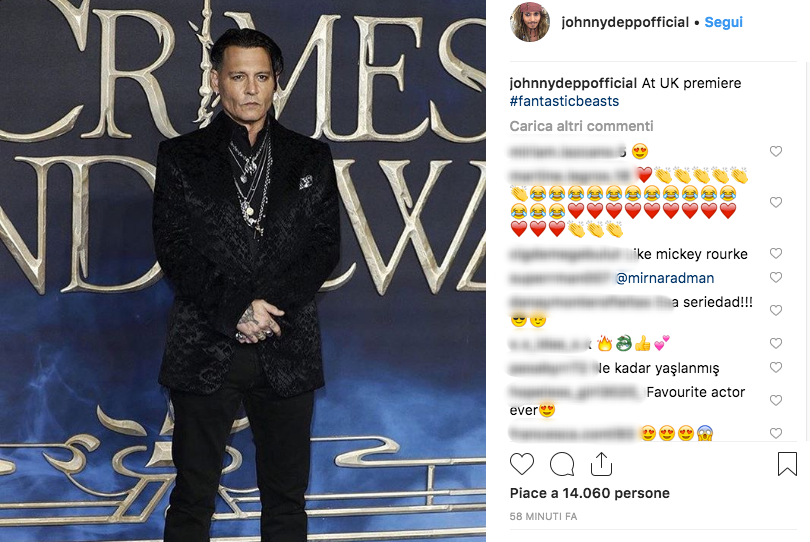This screenshot has width=810, height=542.
Task: Share the post via the share icon
Action: pos(601,463)
